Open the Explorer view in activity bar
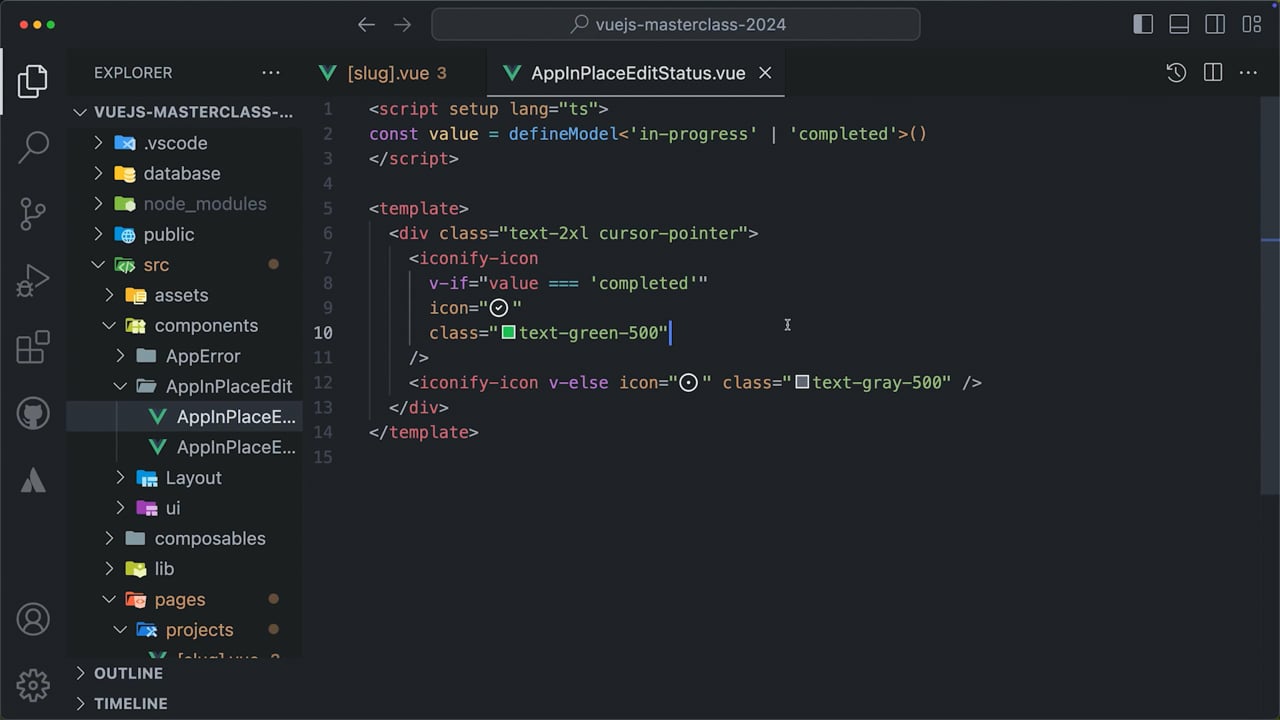Screen dimensions: 1280x720 tap(33, 82)
